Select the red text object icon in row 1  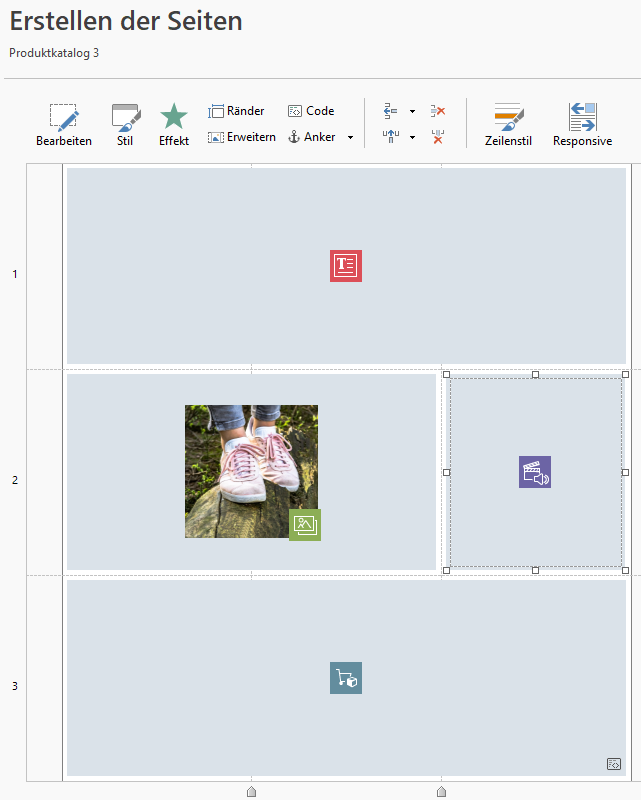(x=346, y=266)
